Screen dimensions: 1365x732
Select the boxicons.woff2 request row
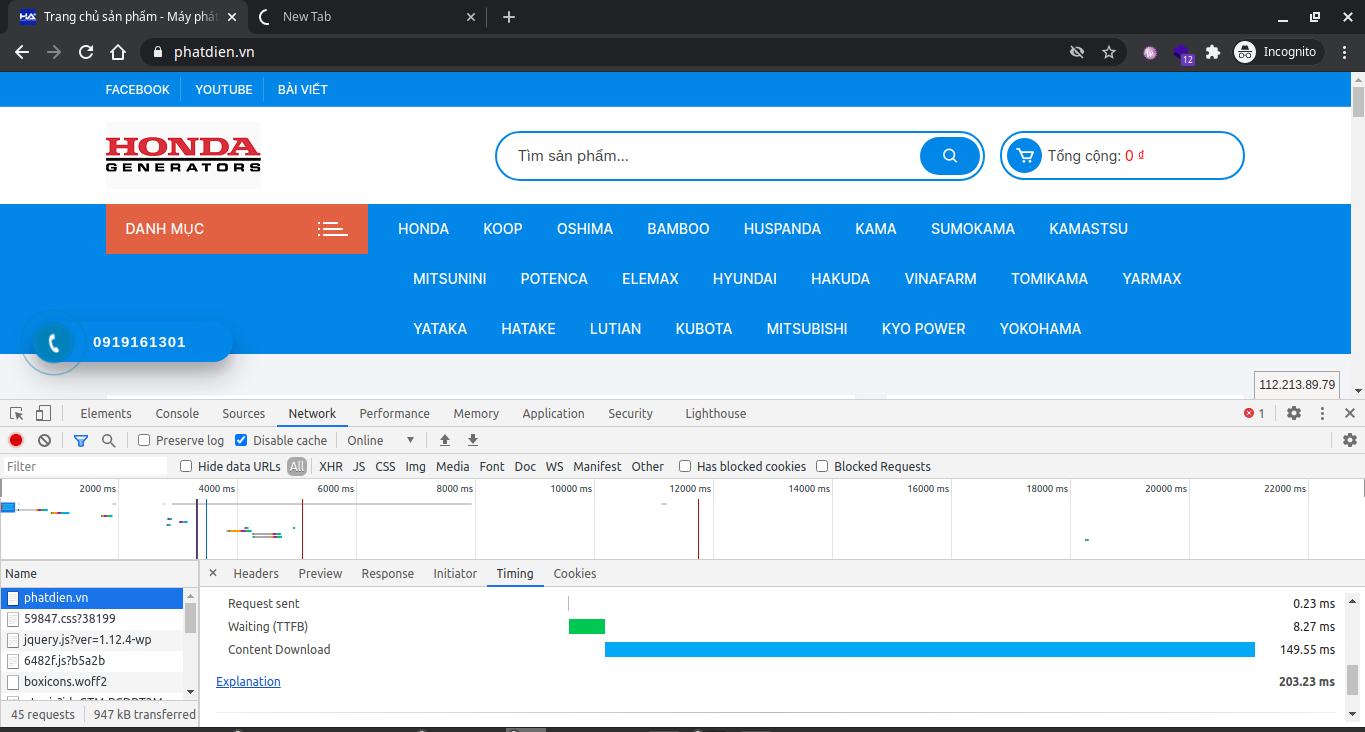[92, 682]
